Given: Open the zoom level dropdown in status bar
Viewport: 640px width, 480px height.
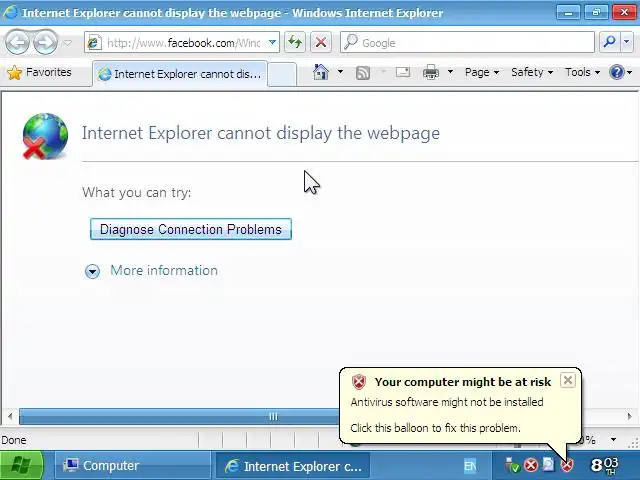Looking at the screenshot, I should pyautogui.click(x=613, y=440).
